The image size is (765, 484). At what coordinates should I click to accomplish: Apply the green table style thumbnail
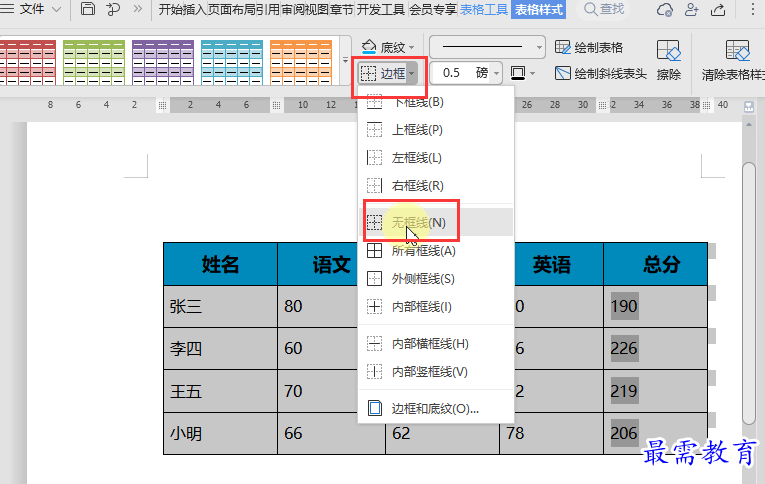(x=94, y=62)
